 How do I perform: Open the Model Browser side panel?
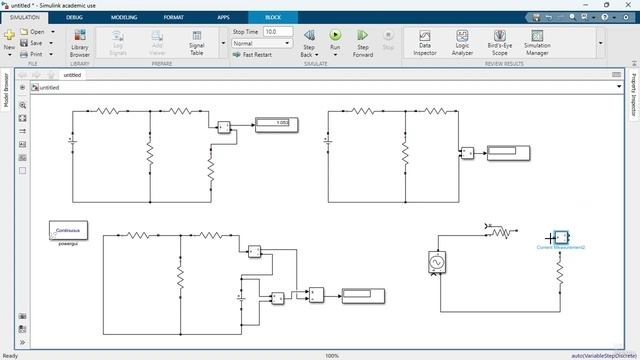click(x=6, y=90)
